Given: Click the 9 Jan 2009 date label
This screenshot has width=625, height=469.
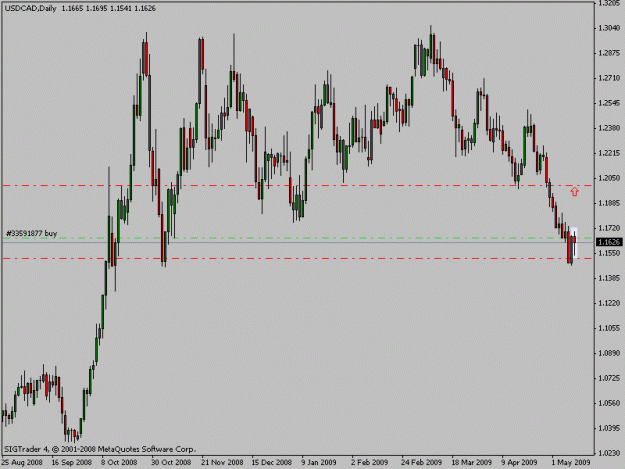Looking at the screenshot, I should (x=318, y=463).
